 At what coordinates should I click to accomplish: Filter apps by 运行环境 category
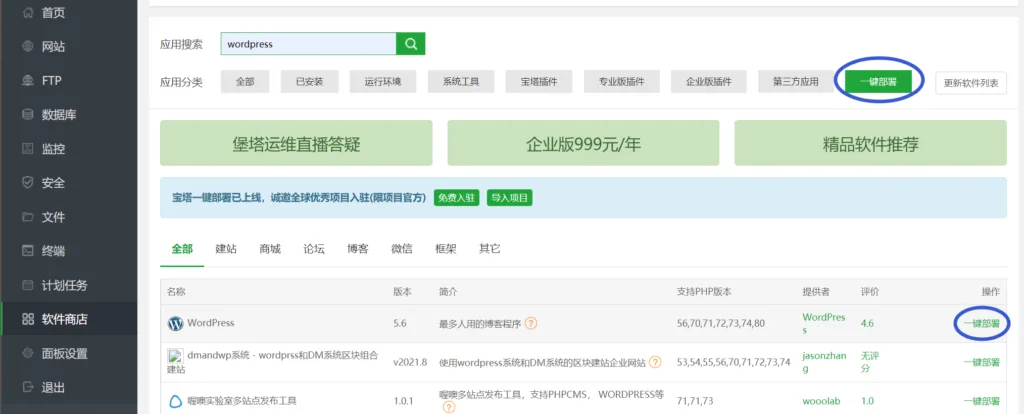383,82
